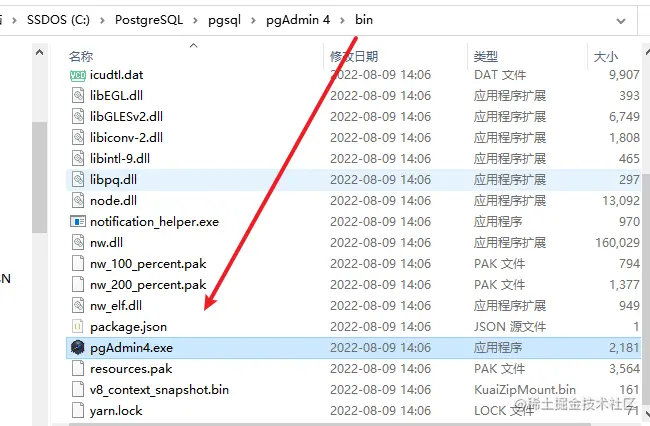Select the notification_helper.exe file name
This screenshot has height=426, width=650.
[x=154, y=222]
